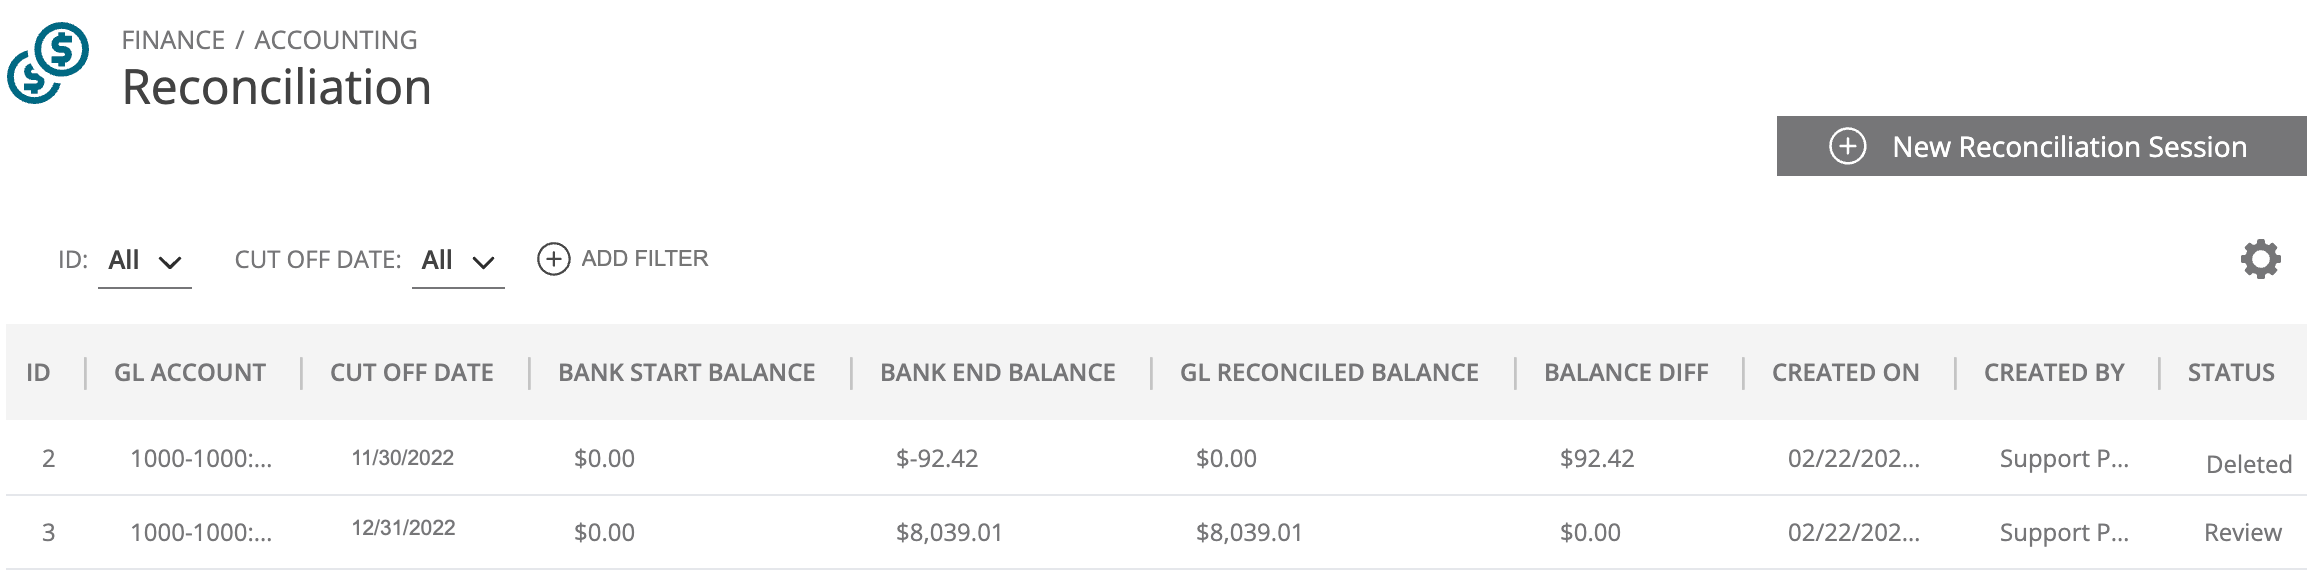Viewport: 2314px width, 572px height.
Task: Click the Deleted status in row 2
Action: click(2249, 464)
